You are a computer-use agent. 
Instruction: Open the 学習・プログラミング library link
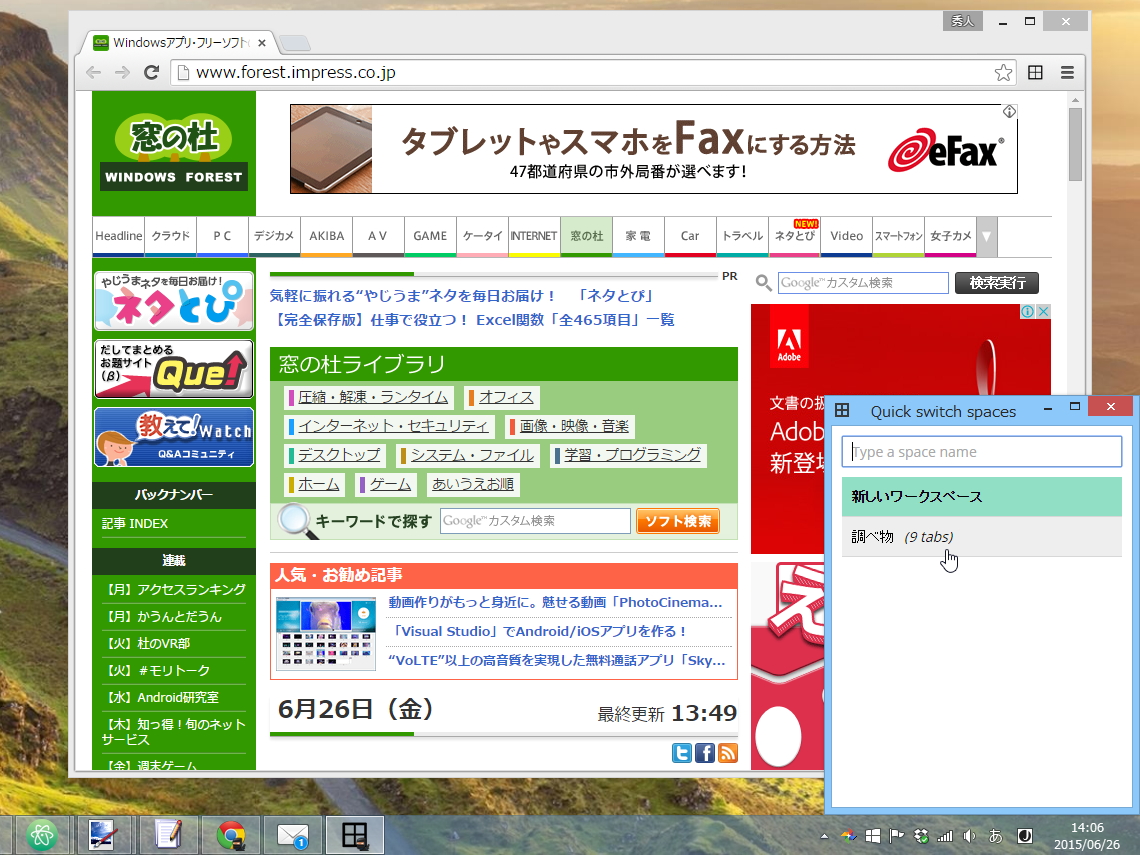click(633, 455)
